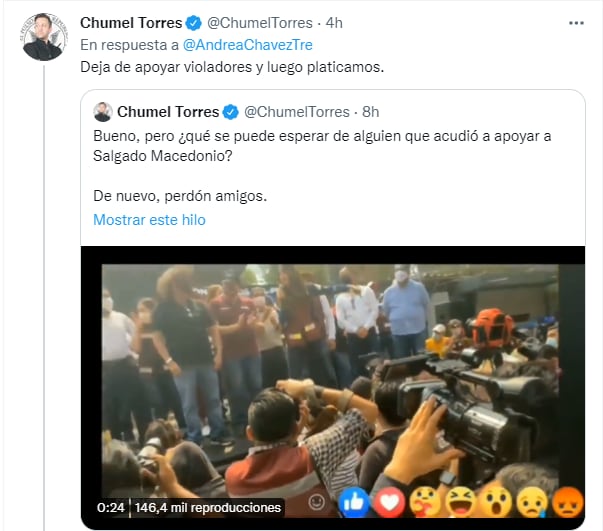Click "Mostrar este hilo" link
The height and width of the screenshot is (531, 603).
click(x=149, y=220)
